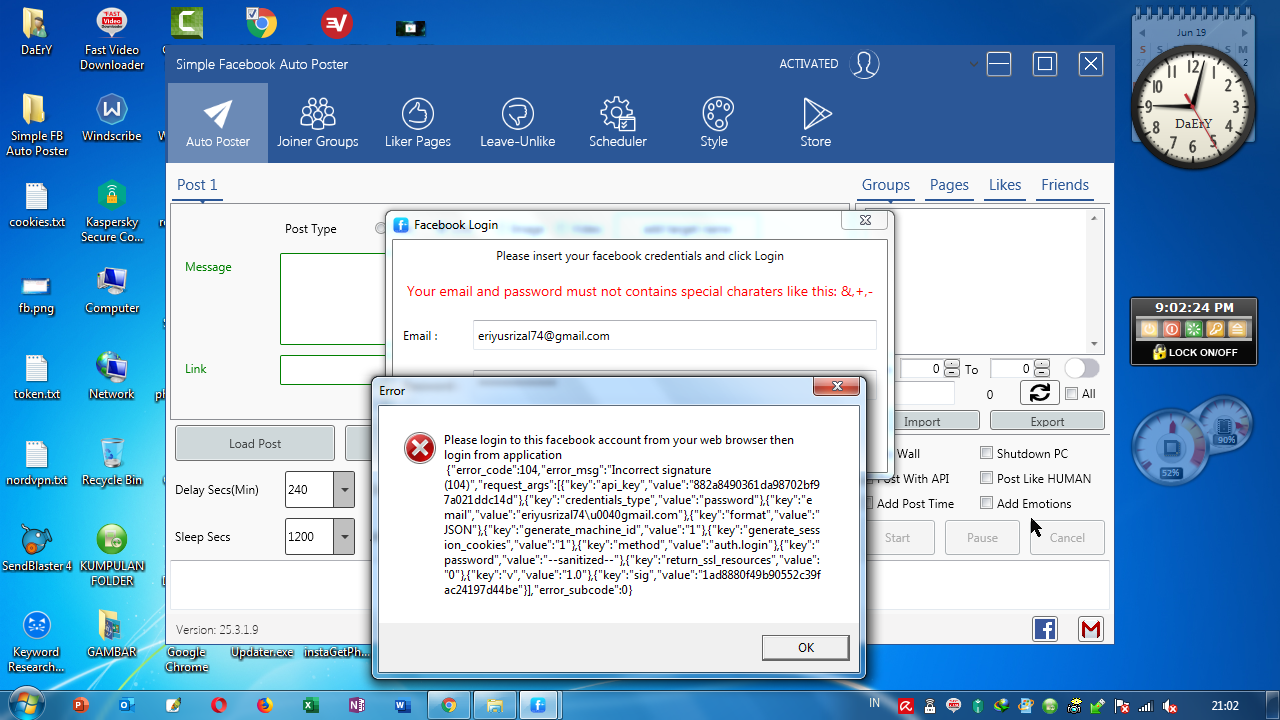1280x720 pixels.
Task: Select the KUMPULAN FOLDER desktop icon
Action: pyautogui.click(x=112, y=554)
